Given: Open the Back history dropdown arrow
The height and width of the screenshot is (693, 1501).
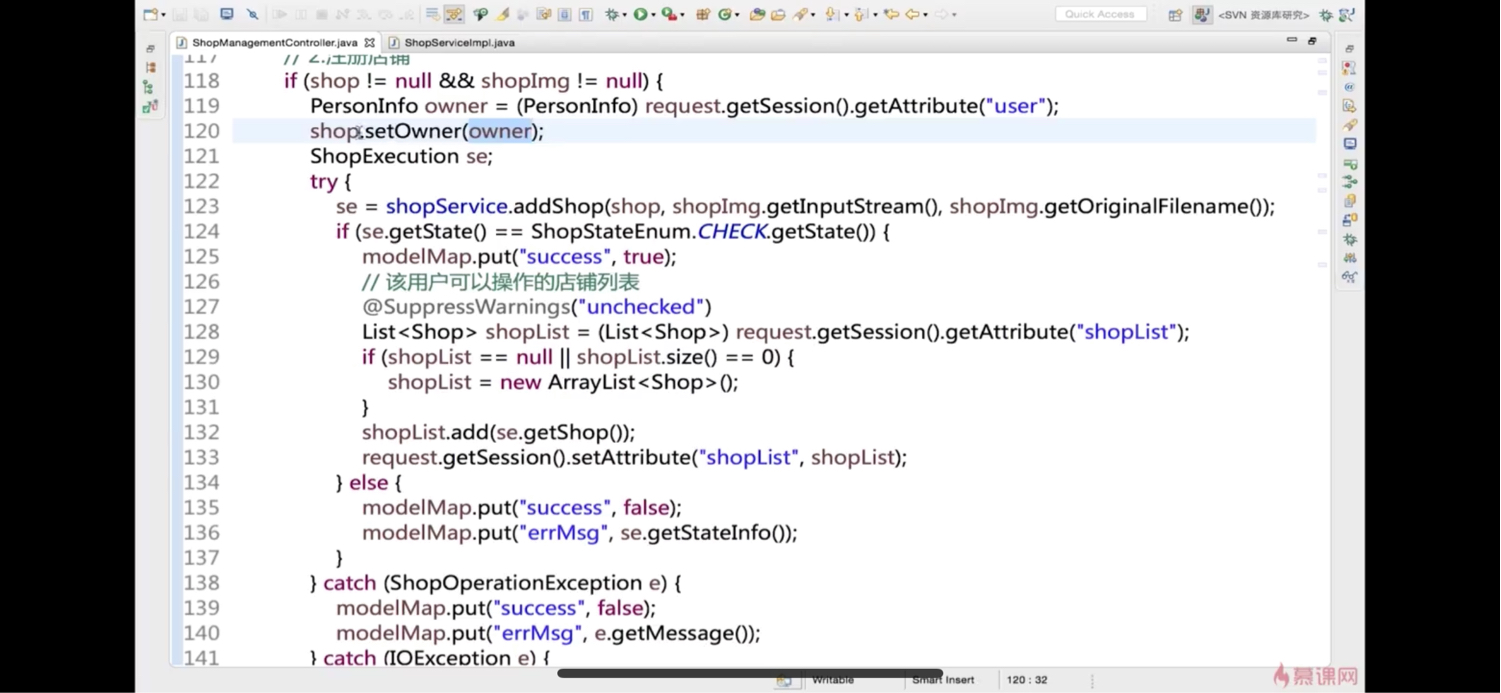Looking at the screenshot, I should 925,15.
